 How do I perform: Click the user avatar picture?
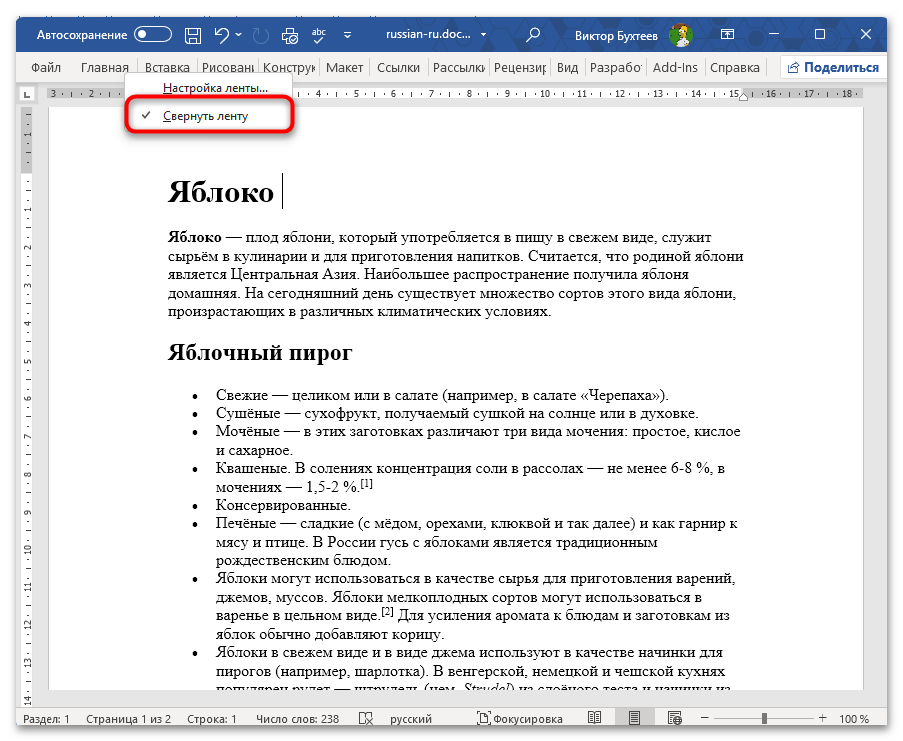(x=681, y=35)
